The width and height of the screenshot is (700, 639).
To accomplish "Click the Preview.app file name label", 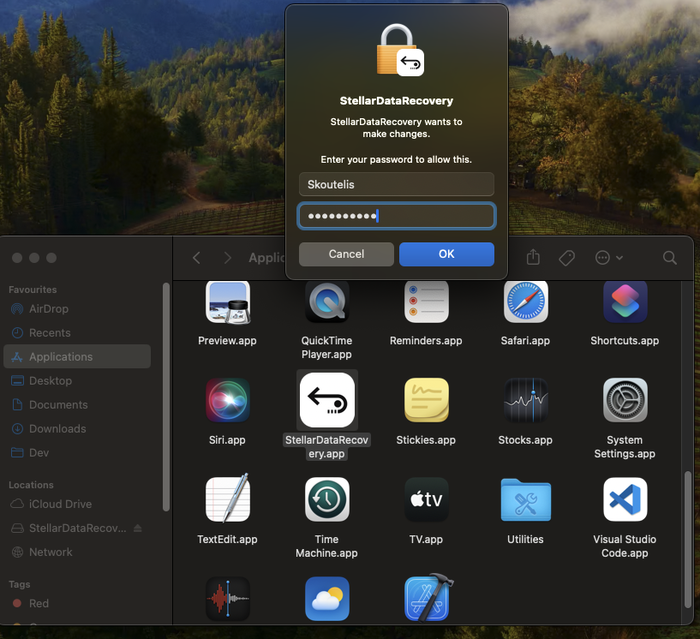I will coord(228,341).
